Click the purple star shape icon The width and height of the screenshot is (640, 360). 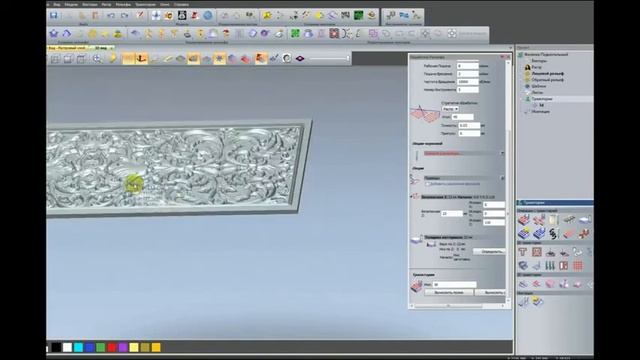pyautogui.click(x=54, y=33)
